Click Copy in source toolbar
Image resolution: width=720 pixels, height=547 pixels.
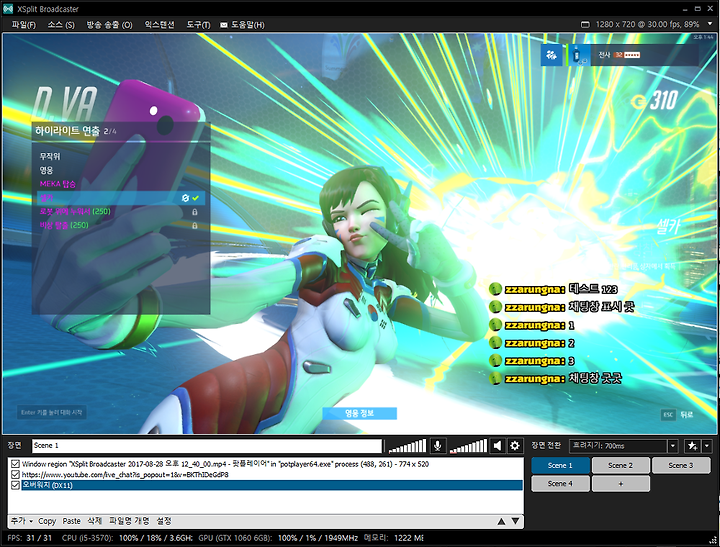click(x=47, y=521)
